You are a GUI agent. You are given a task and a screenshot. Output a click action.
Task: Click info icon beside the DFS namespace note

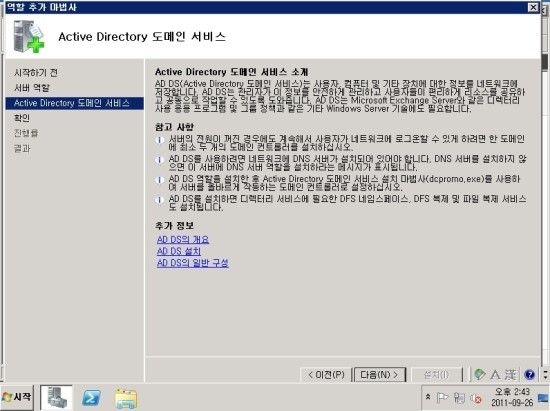click(160, 200)
